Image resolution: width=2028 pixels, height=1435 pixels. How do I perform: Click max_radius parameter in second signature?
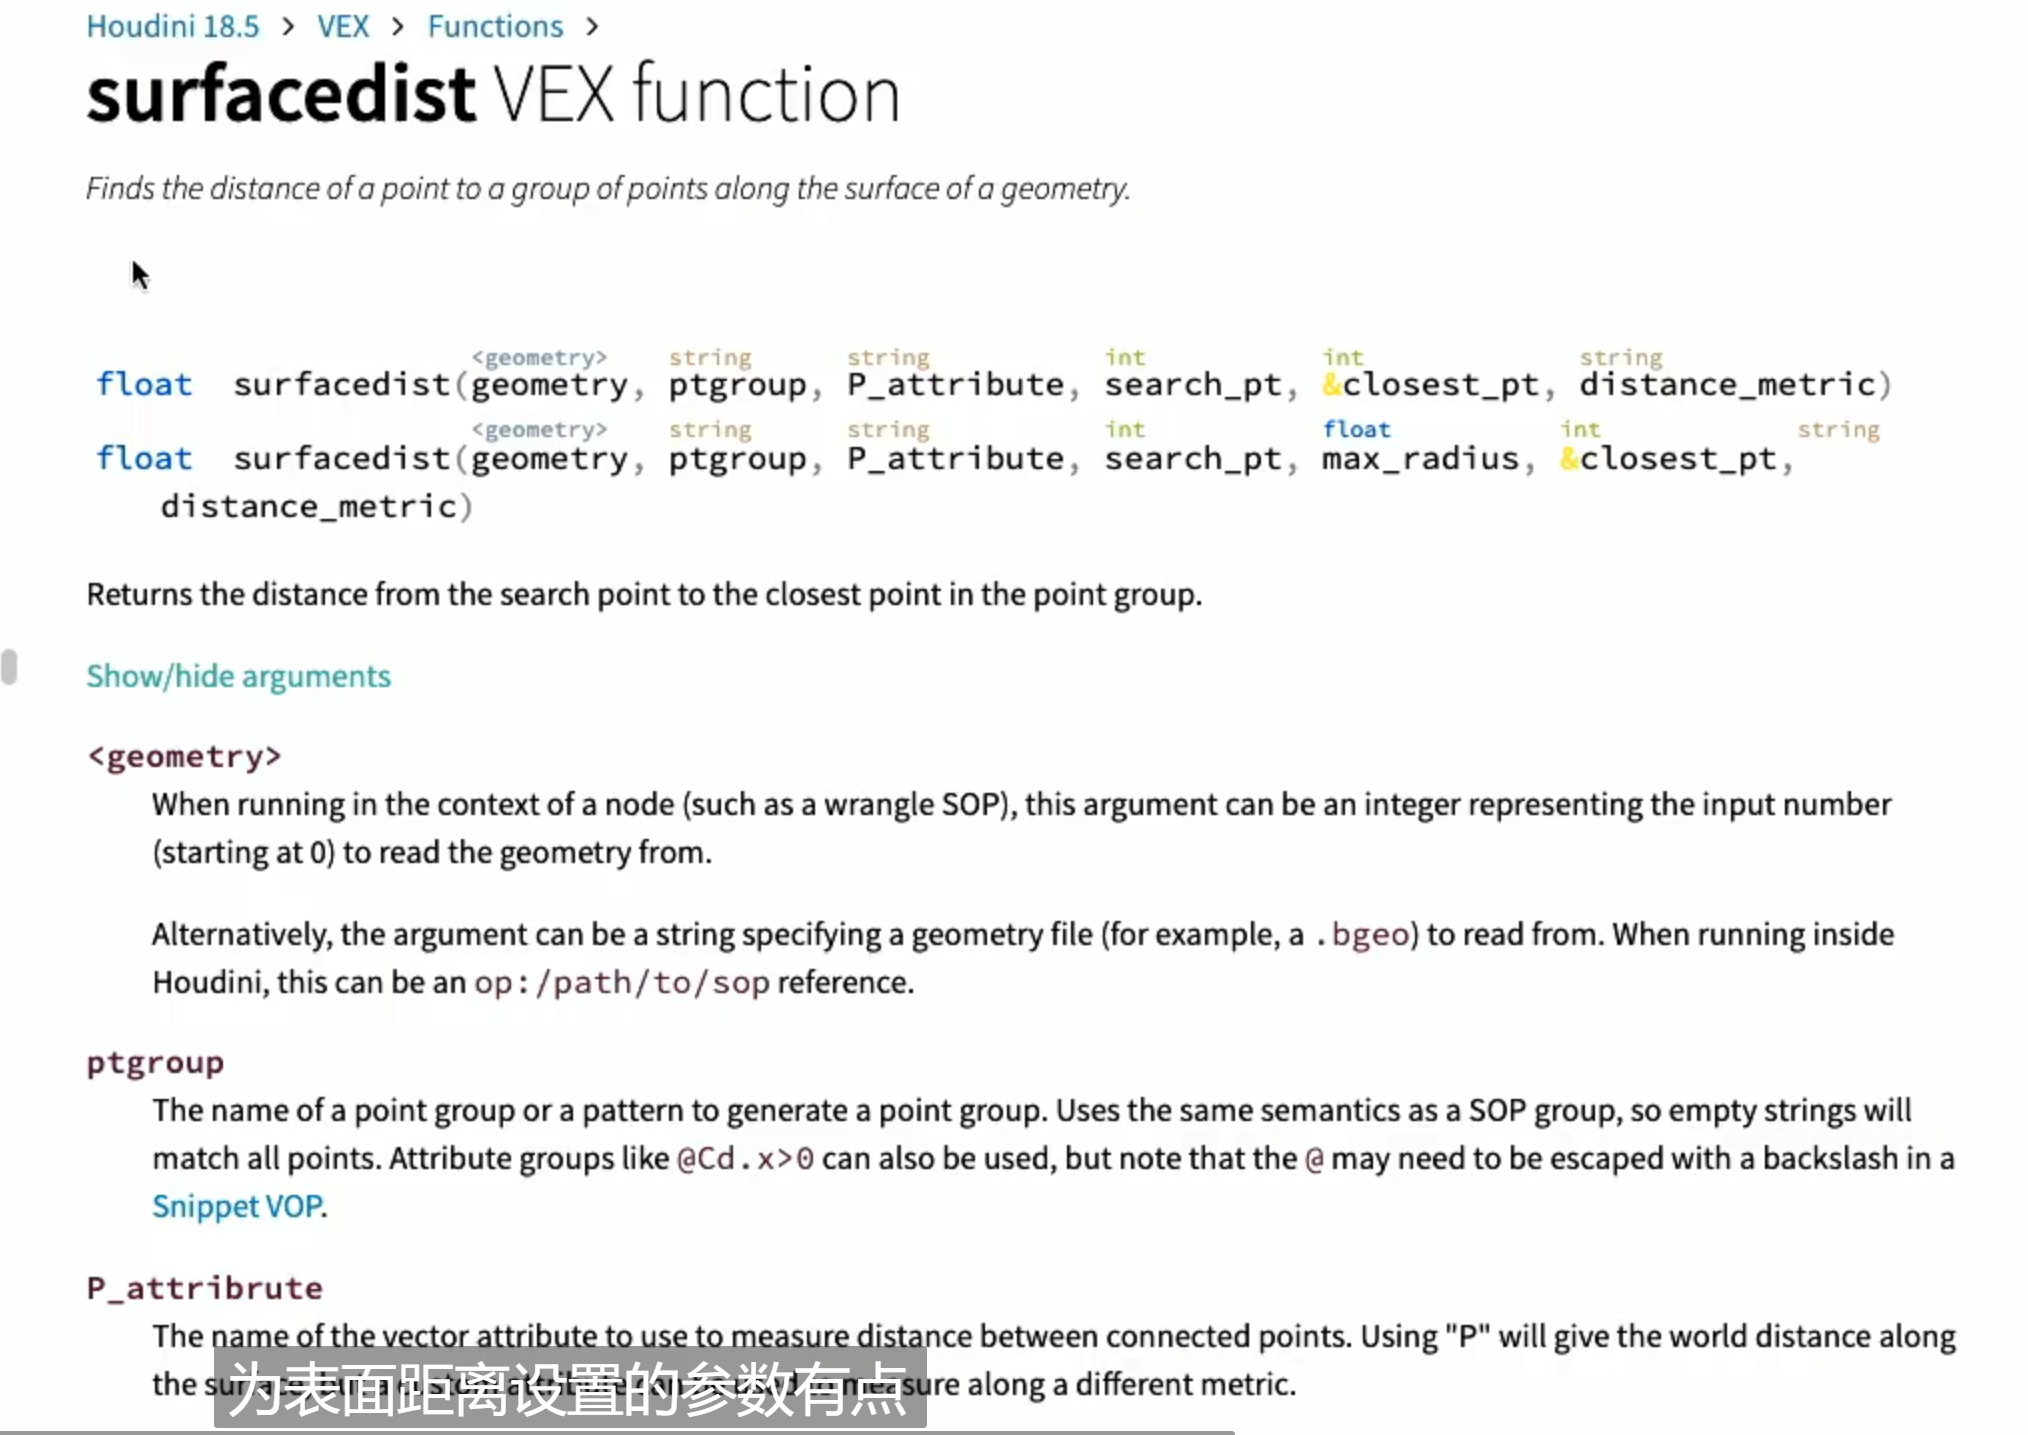click(x=1420, y=458)
